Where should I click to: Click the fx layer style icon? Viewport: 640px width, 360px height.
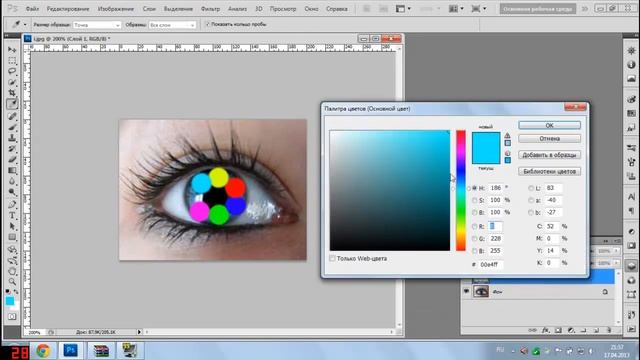pyautogui.click(x=545, y=330)
